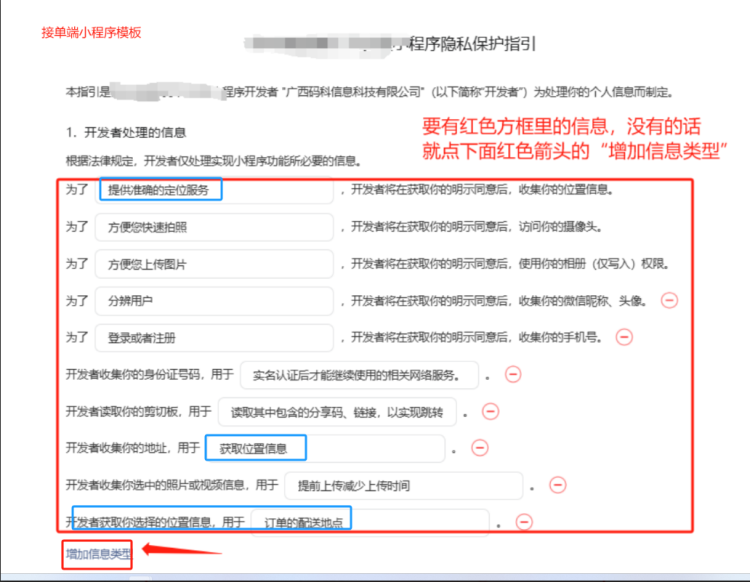Image resolution: width=750 pixels, height=582 pixels.
Task: Click the 方便您快速拍照 input field
Action: [x=215, y=227]
